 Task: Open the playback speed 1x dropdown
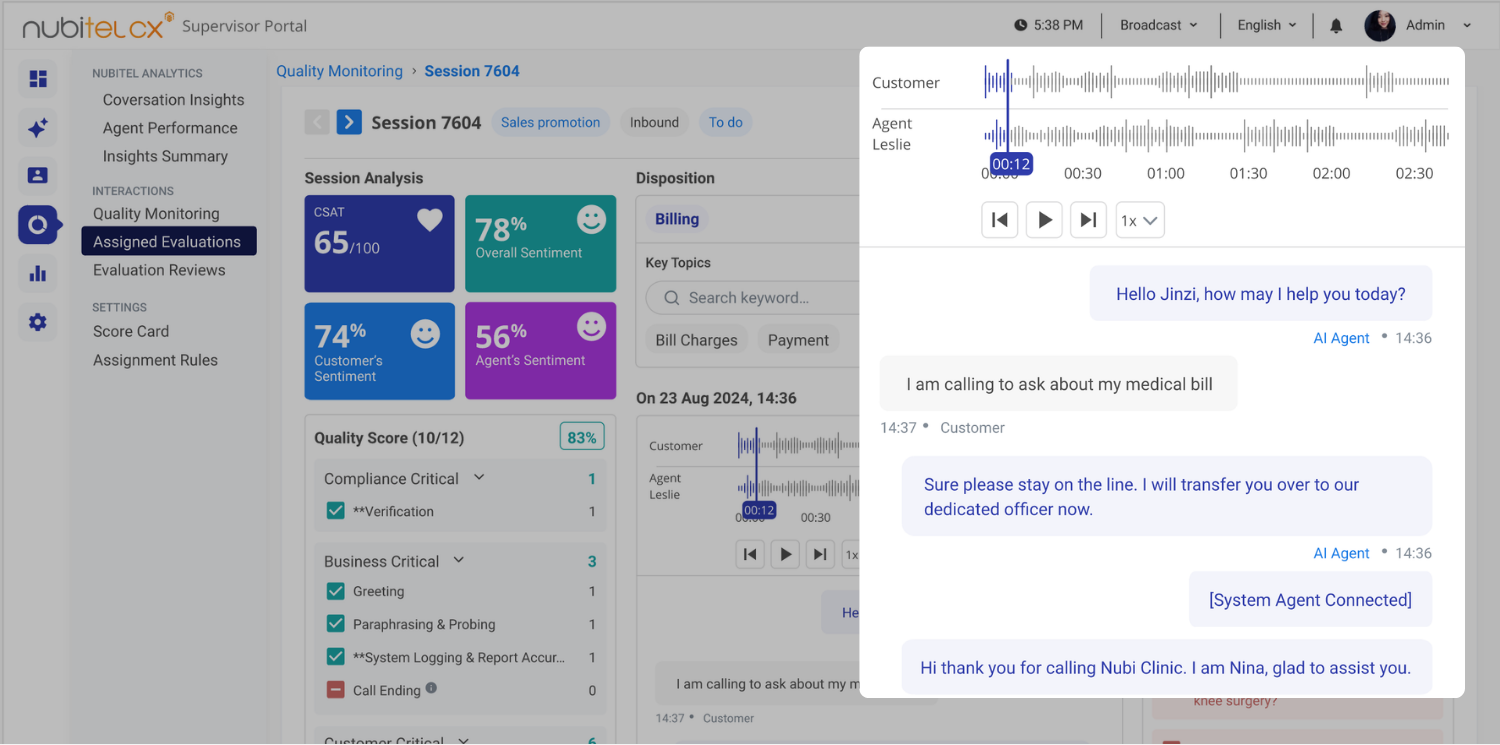(1140, 220)
